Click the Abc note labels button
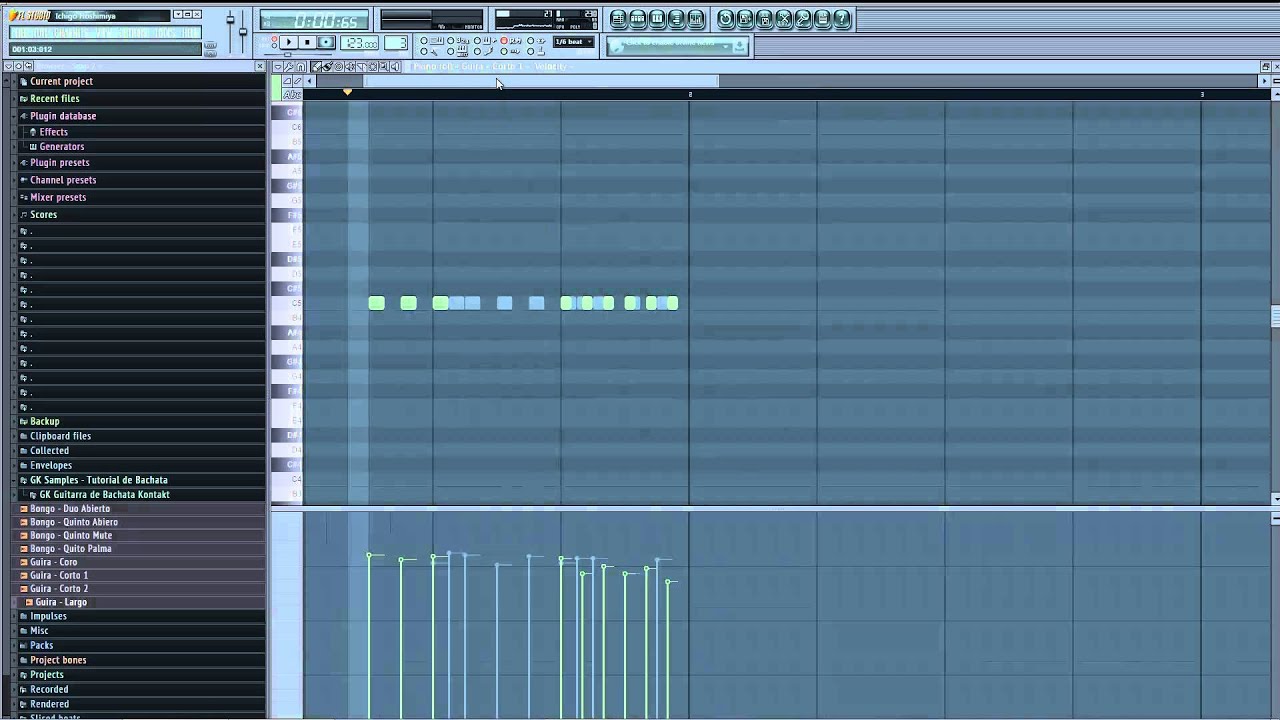The height and width of the screenshot is (720, 1280). [x=292, y=95]
